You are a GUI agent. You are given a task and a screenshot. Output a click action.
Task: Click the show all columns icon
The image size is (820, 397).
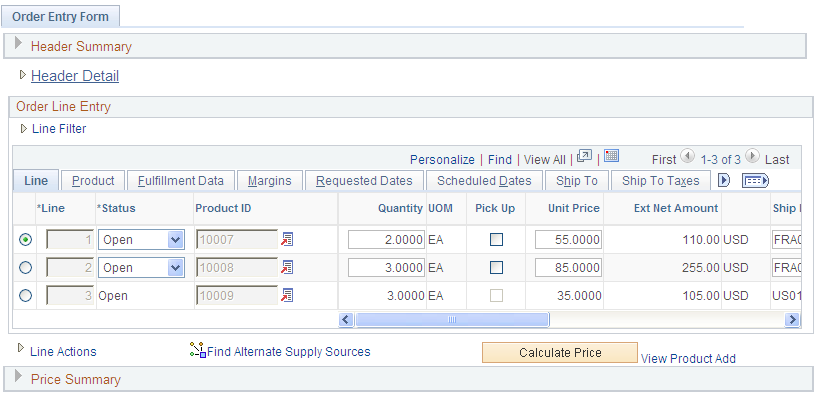(755, 180)
